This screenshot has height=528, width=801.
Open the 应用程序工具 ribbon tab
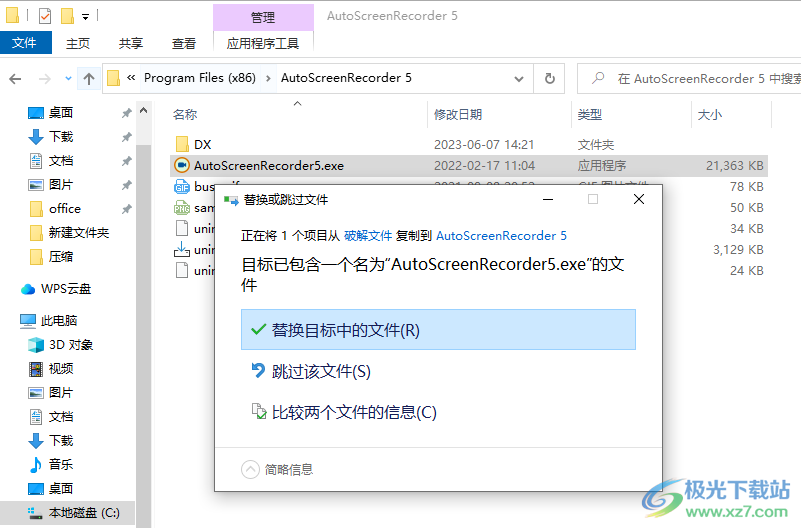pos(263,43)
